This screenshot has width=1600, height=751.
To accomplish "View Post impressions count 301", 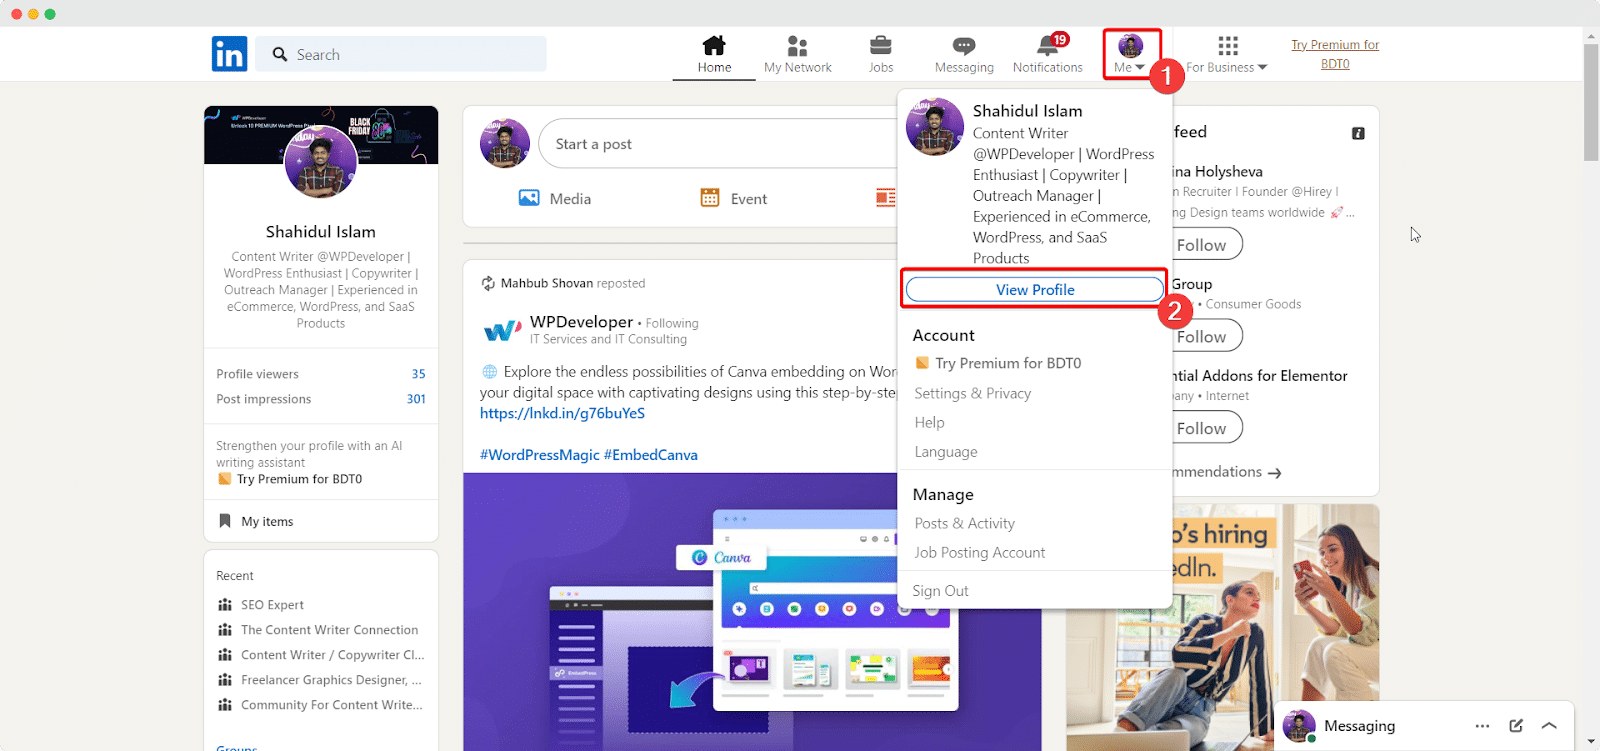I will [x=416, y=399].
